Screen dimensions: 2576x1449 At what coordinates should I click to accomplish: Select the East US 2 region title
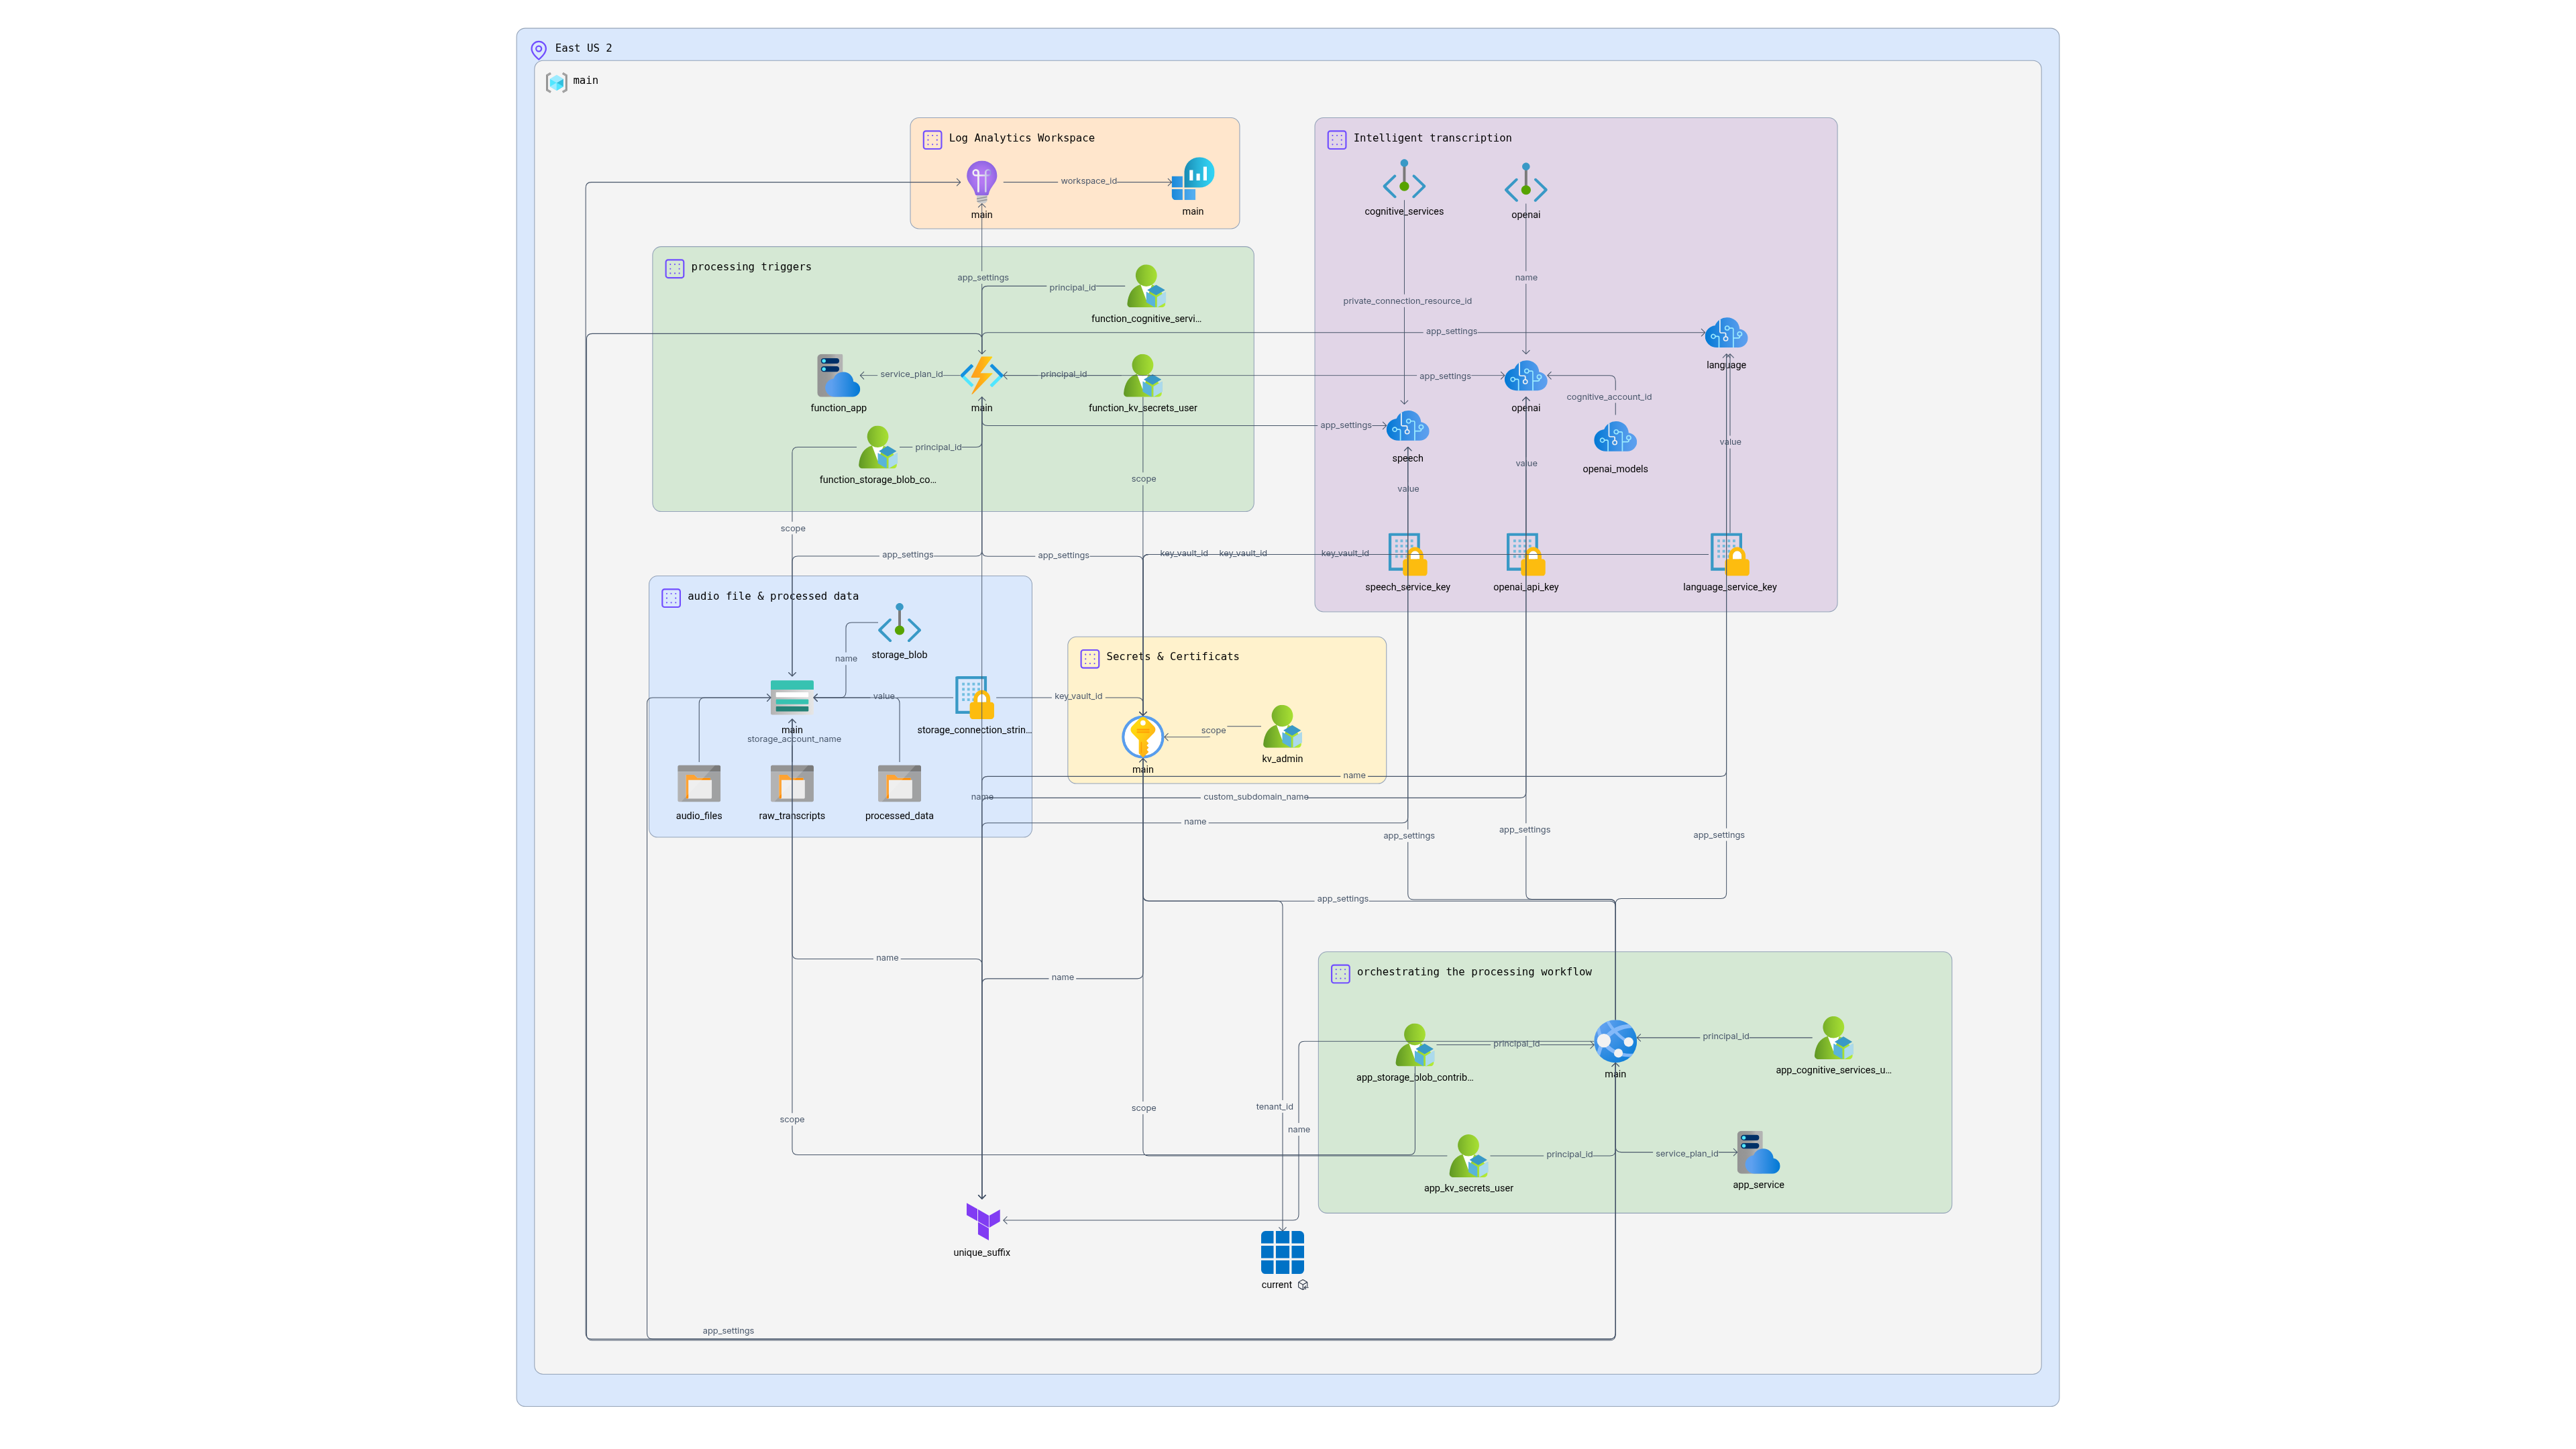583,48
